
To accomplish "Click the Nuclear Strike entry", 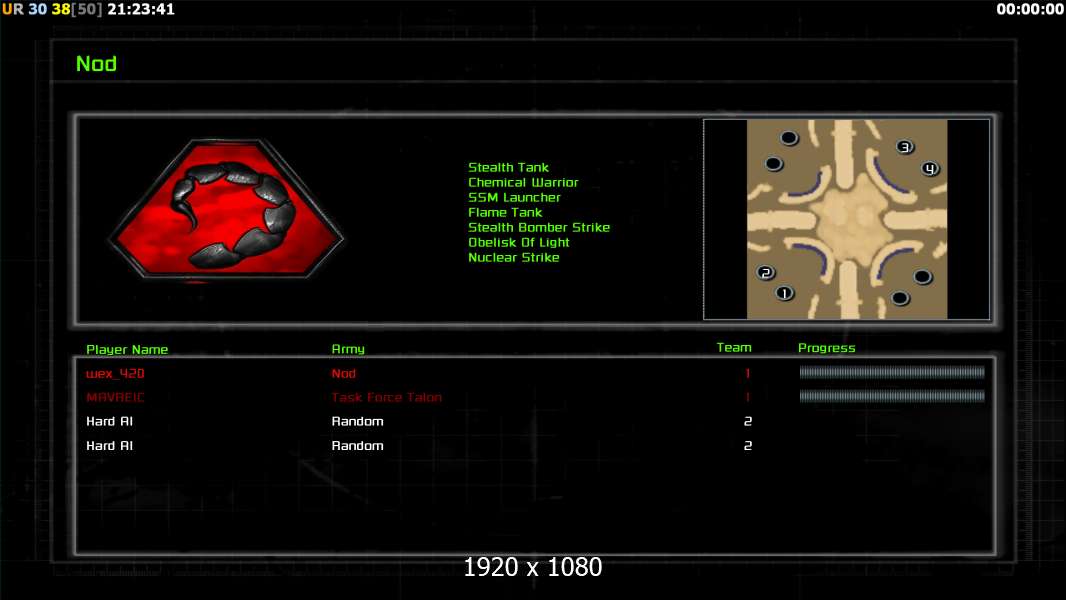I will (x=513, y=257).
